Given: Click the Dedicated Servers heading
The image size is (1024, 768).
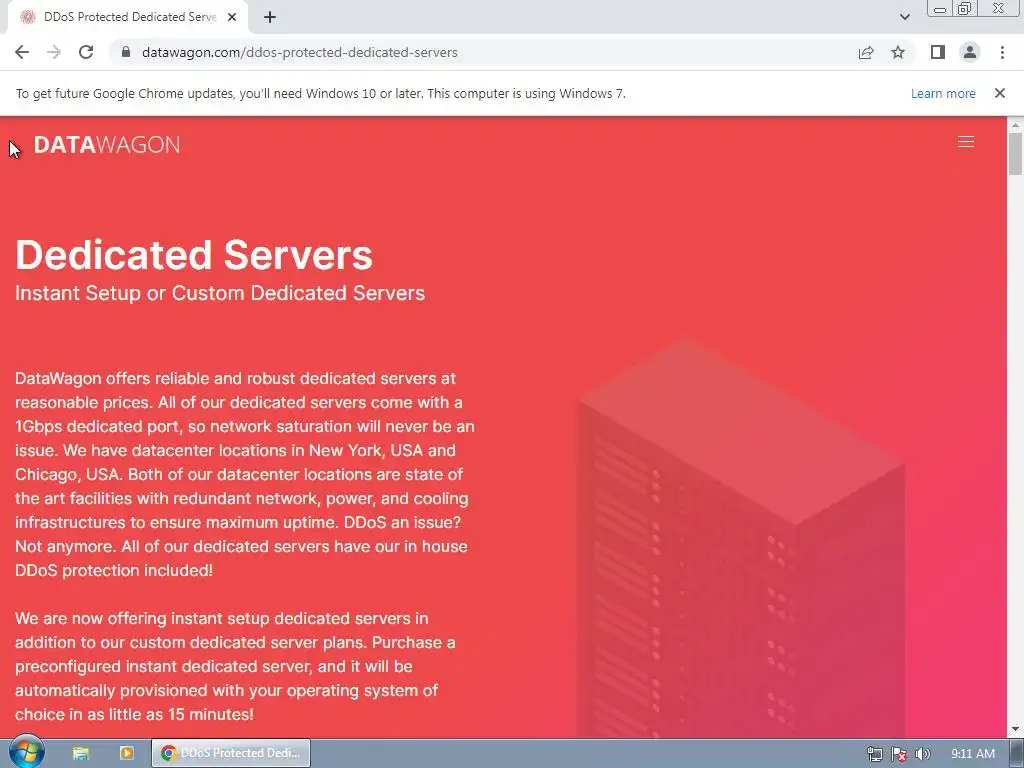Looking at the screenshot, I should click(x=194, y=255).
